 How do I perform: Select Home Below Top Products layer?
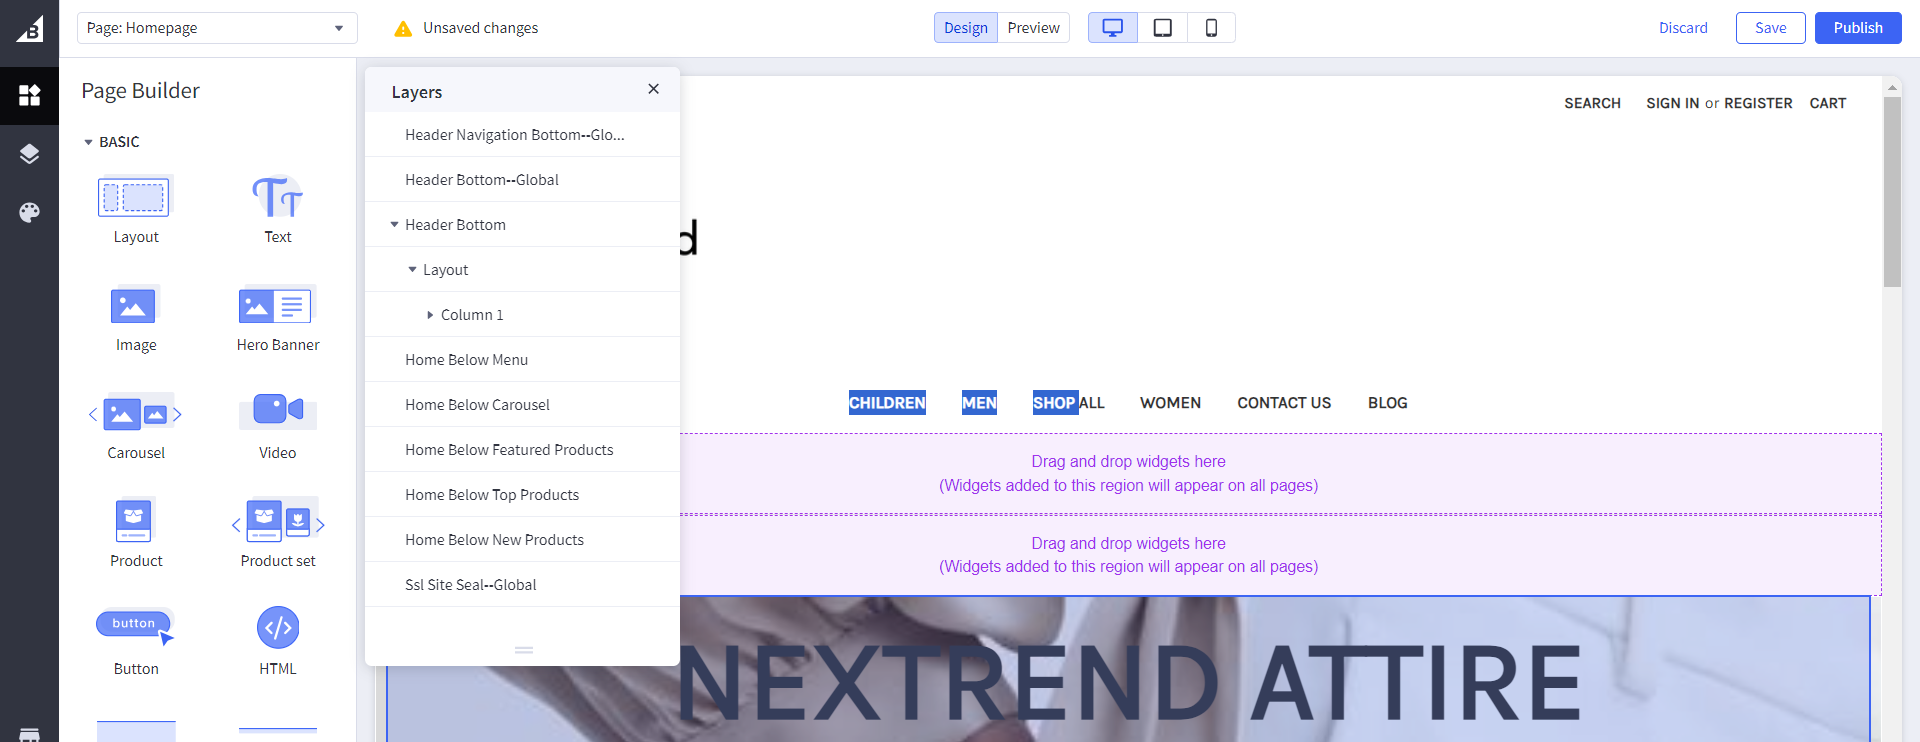[522, 495]
